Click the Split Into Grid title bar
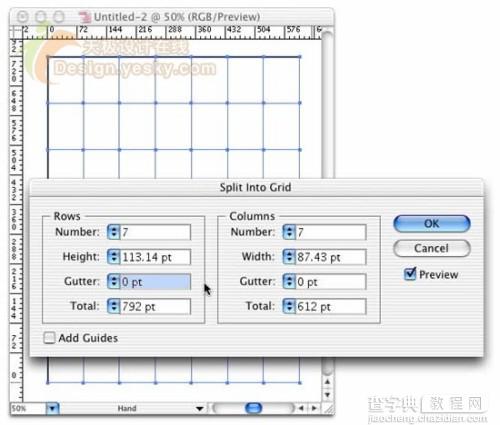This screenshot has width=500, height=425. tap(256, 187)
